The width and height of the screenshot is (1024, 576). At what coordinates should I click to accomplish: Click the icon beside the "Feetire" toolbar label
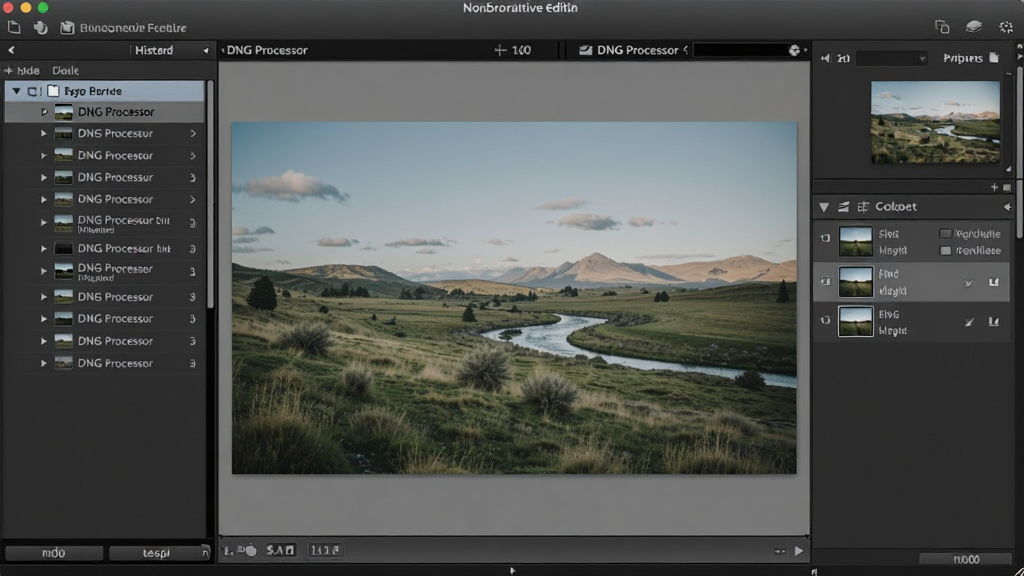[x=67, y=27]
